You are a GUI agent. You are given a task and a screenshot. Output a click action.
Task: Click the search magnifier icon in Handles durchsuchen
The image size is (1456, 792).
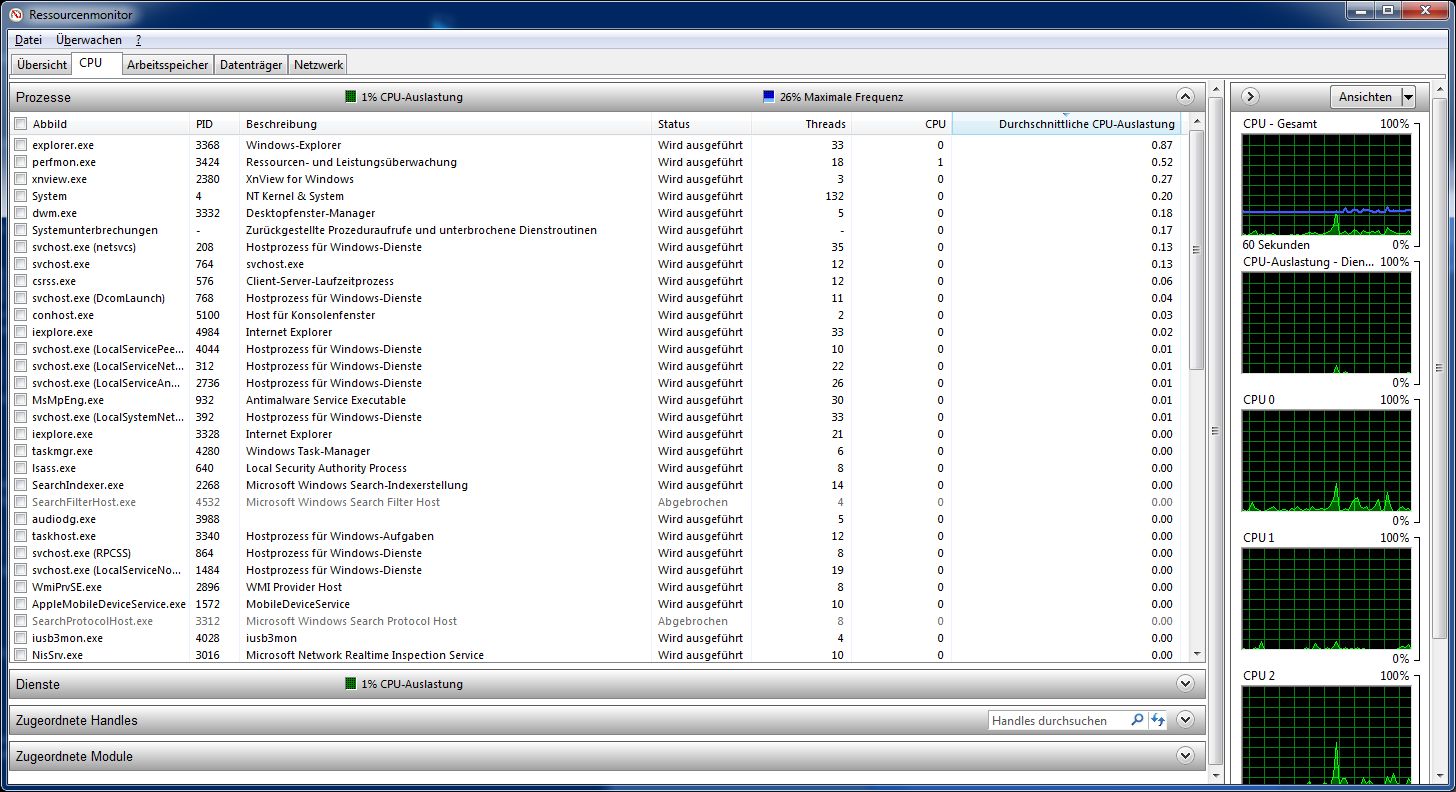pos(1137,720)
